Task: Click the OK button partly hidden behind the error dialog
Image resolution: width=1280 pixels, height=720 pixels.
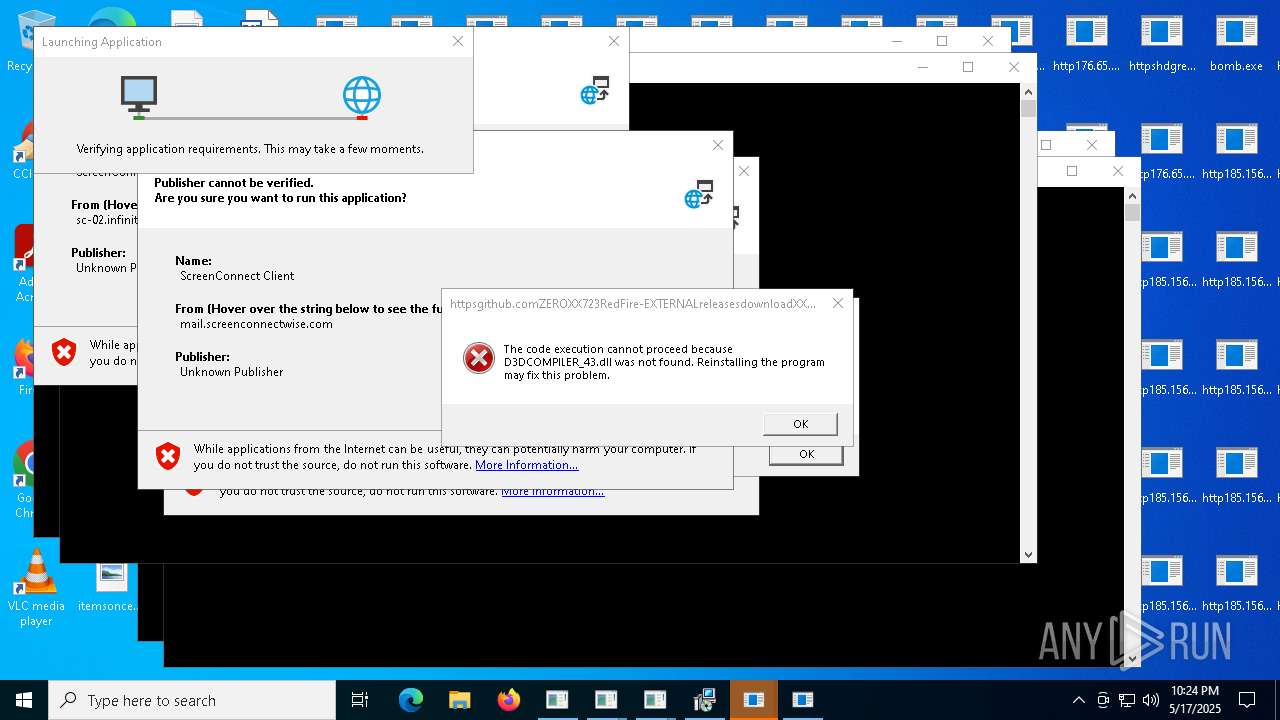Action: click(x=806, y=455)
